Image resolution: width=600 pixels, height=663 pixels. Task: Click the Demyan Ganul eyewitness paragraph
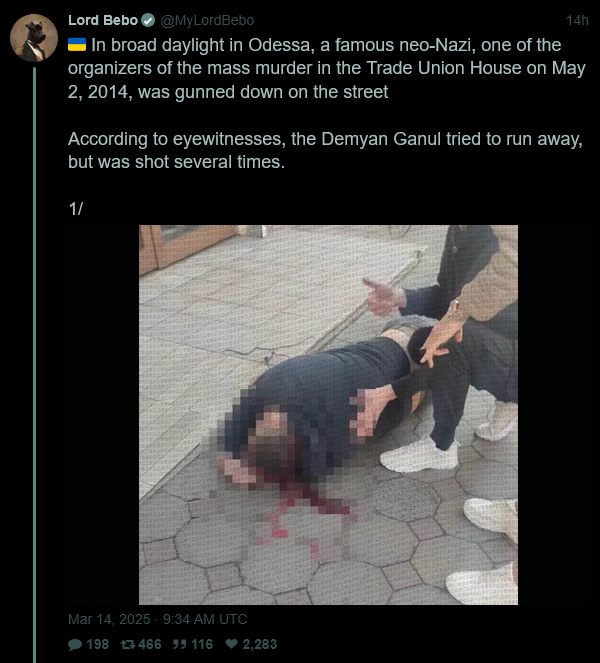(325, 151)
